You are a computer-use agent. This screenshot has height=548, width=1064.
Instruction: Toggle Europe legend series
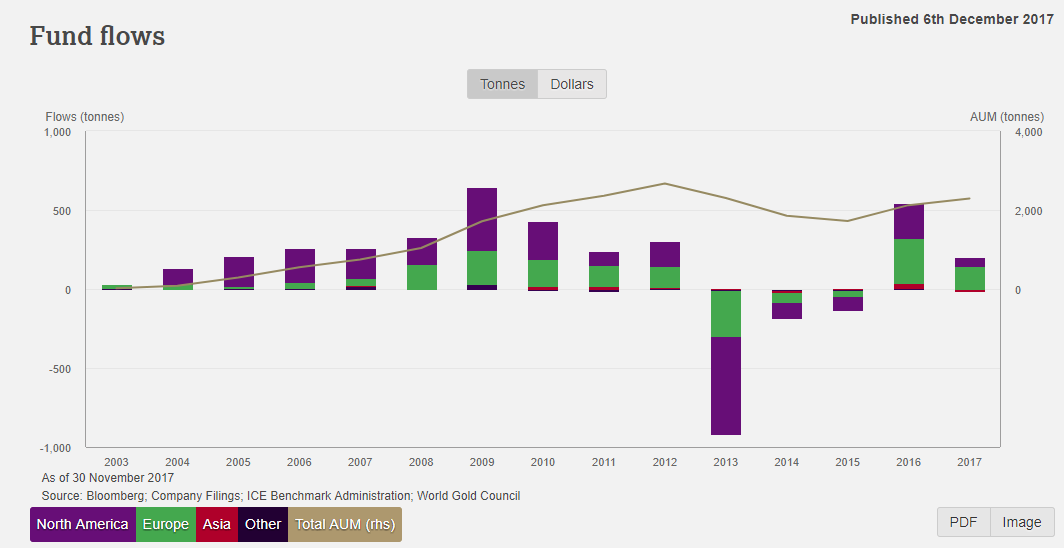click(165, 524)
